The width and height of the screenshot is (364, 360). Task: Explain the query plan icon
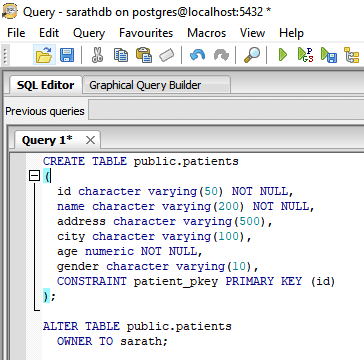[x=351, y=55]
